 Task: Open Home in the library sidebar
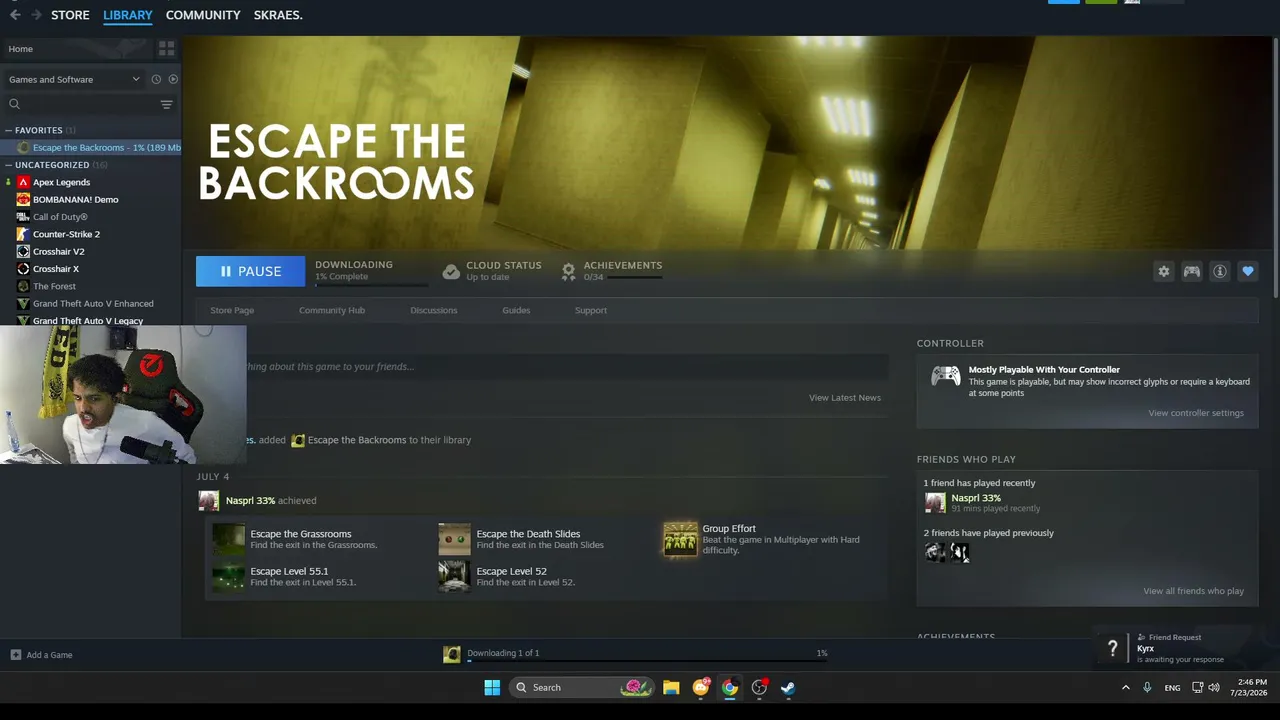click(x=21, y=49)
